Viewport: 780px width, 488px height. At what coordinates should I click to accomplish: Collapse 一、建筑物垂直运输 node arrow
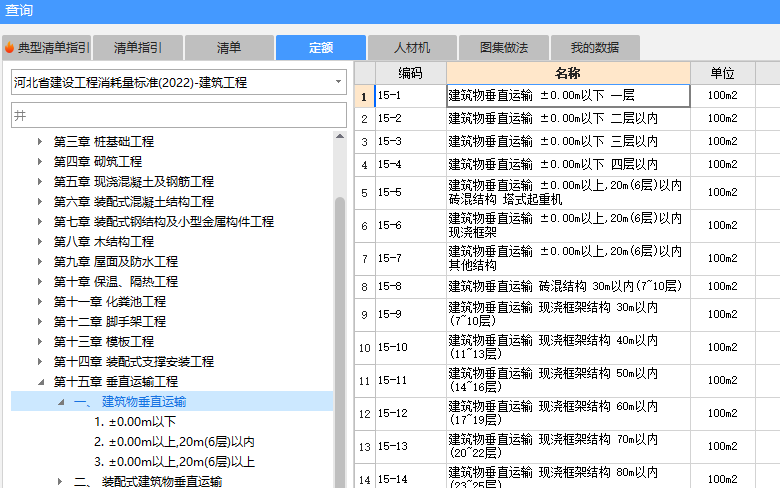[61, 402]
